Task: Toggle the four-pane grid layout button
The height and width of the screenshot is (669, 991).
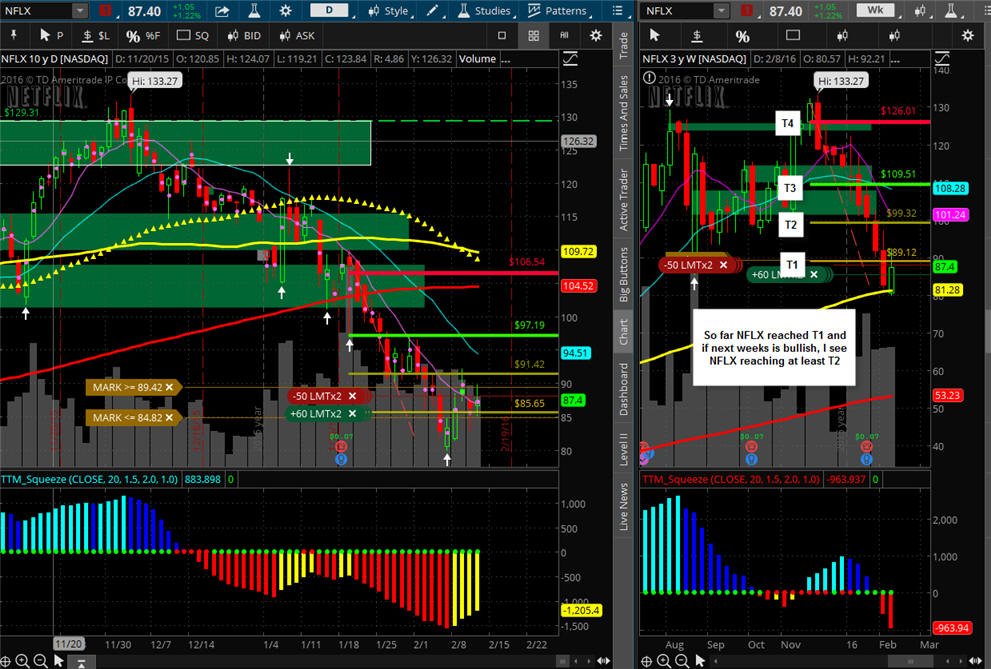Action: (533, 35)
